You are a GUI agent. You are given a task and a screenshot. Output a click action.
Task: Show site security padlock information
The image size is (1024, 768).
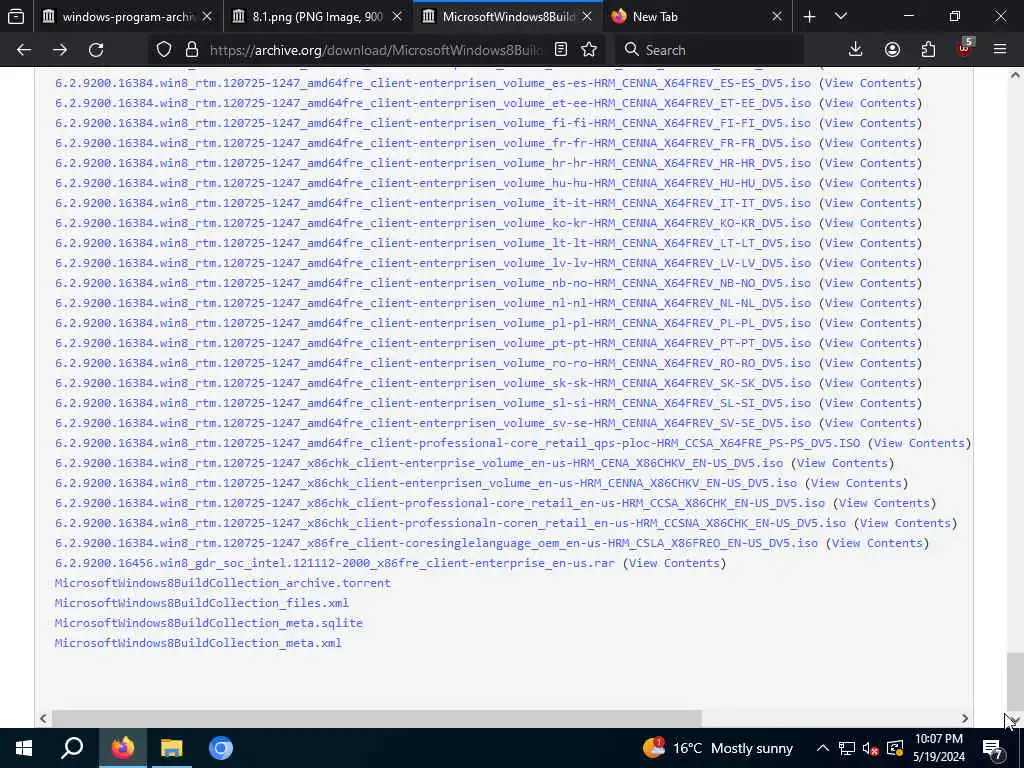click(191, 50)
